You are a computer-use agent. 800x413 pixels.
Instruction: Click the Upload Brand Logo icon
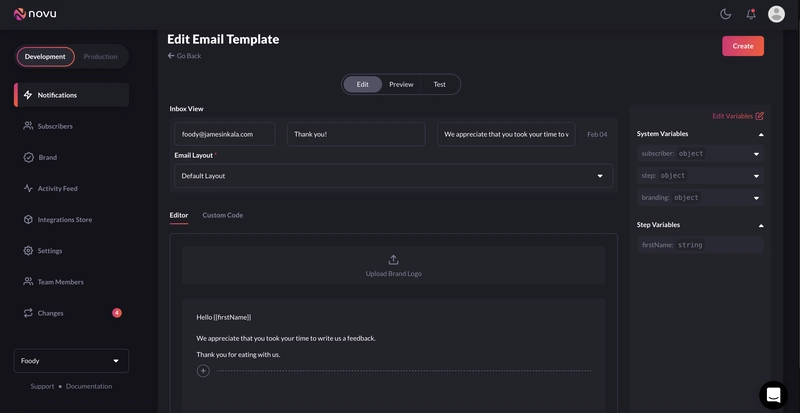393,259
